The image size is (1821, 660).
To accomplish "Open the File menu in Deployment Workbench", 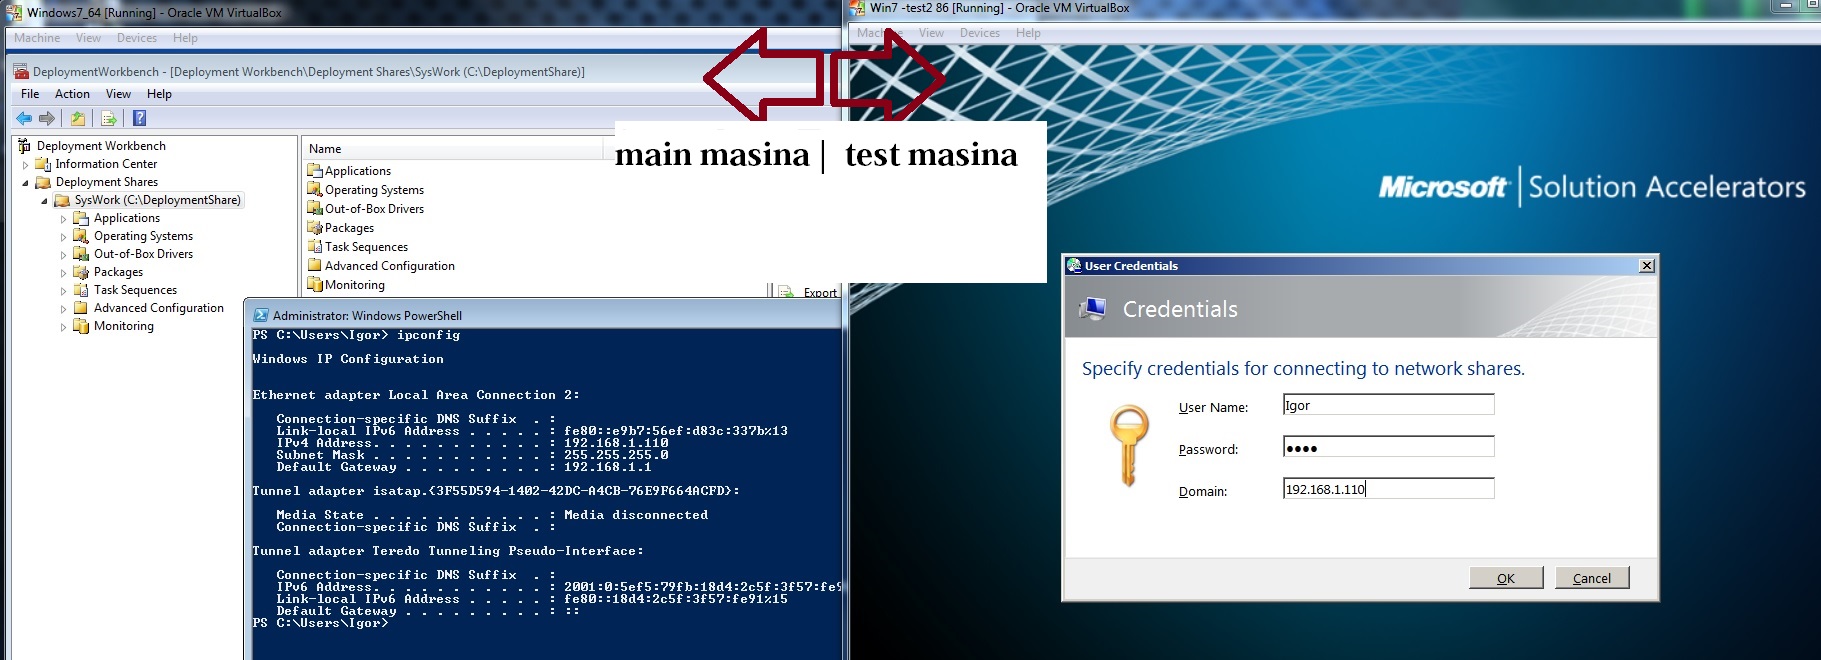I will (x=30, y=94).
